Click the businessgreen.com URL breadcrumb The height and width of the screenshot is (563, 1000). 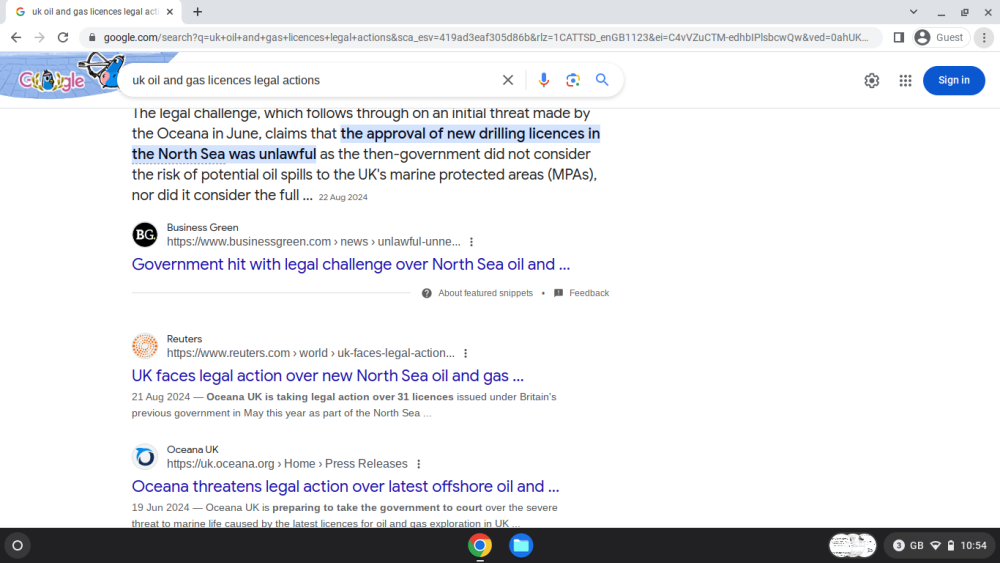point(313,242)
